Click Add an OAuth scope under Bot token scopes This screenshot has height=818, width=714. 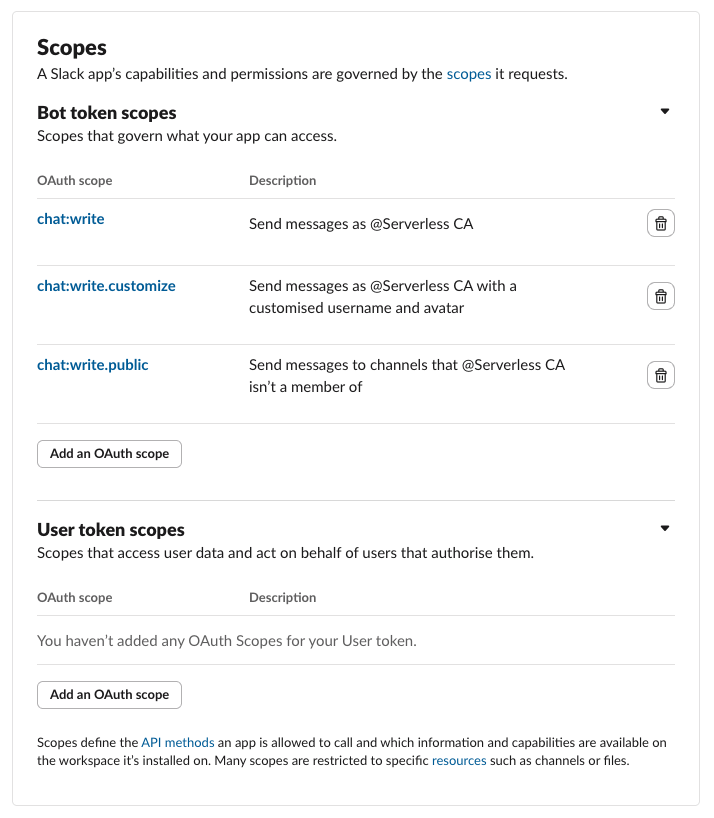click(x=108, y=453)
